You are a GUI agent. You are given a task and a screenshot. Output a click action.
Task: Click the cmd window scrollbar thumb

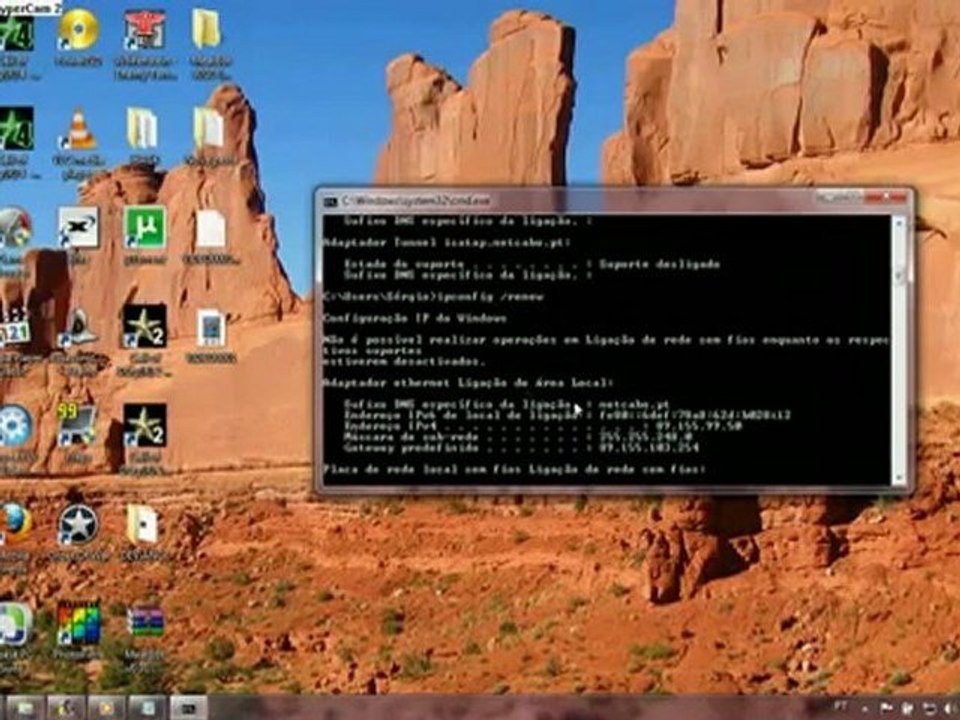[x=899, y=274]
